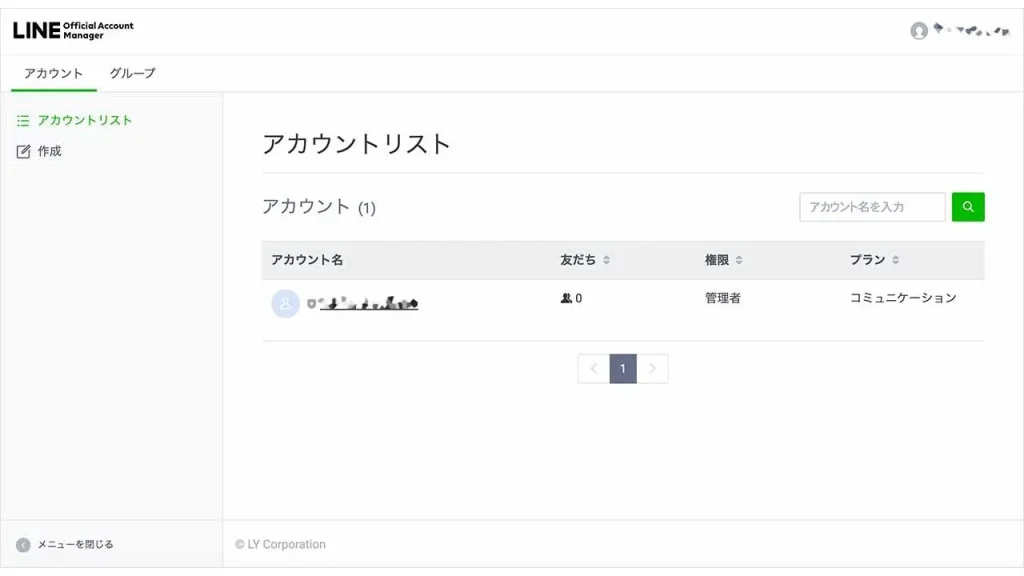The height and width of the screenshot is (576, 1024).
Task: Click the 作成 pencil icon in the sidebar
Action: click(x=24, y=152)
